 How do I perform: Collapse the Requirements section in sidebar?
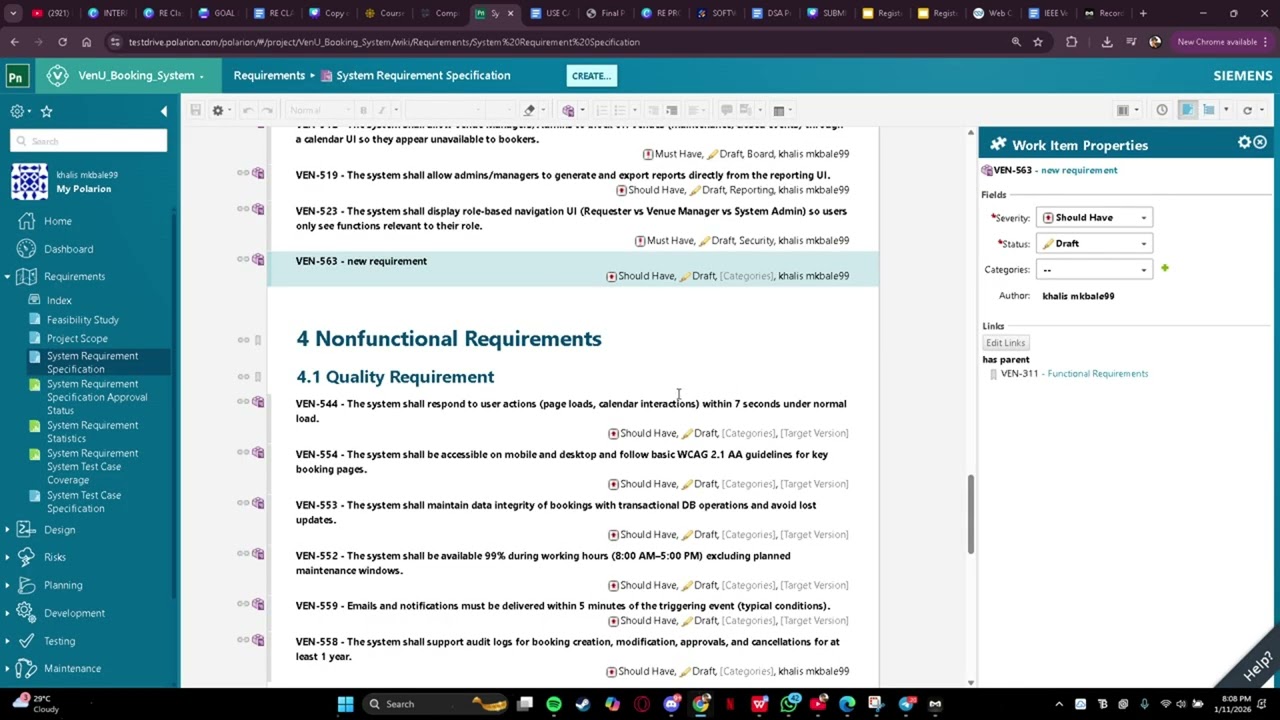pyautogui.click(x=7, y=277)
